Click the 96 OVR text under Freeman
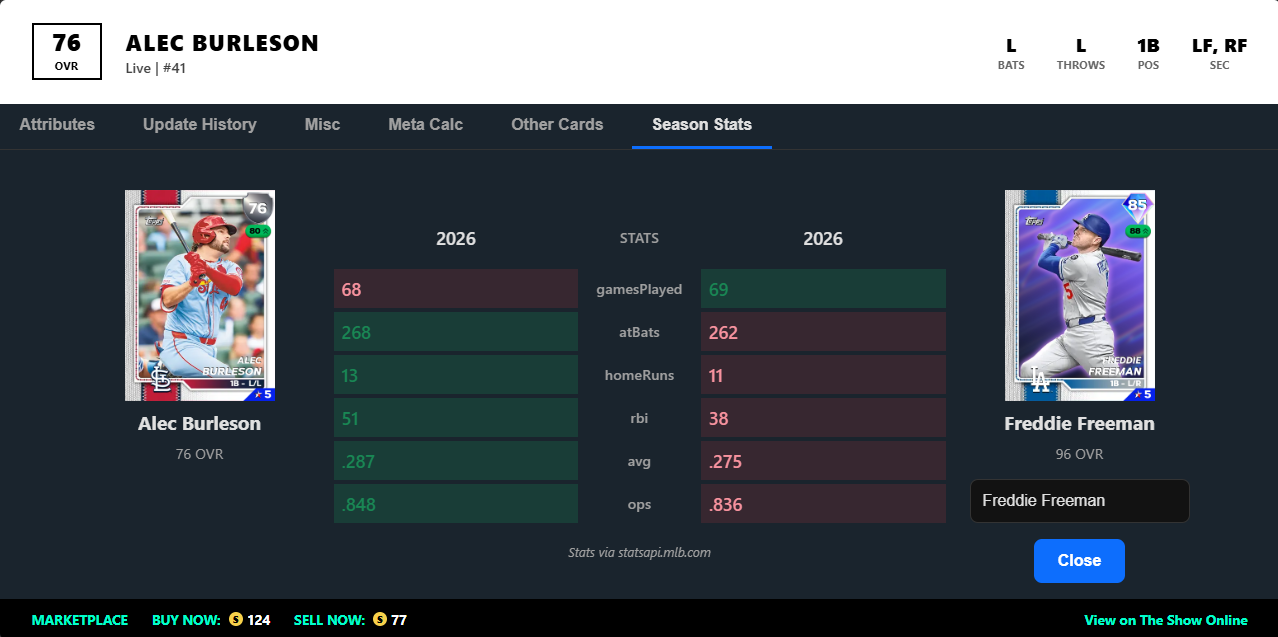The height and width of the screenshot is (637, 1278). click(x=1079, y=454)
